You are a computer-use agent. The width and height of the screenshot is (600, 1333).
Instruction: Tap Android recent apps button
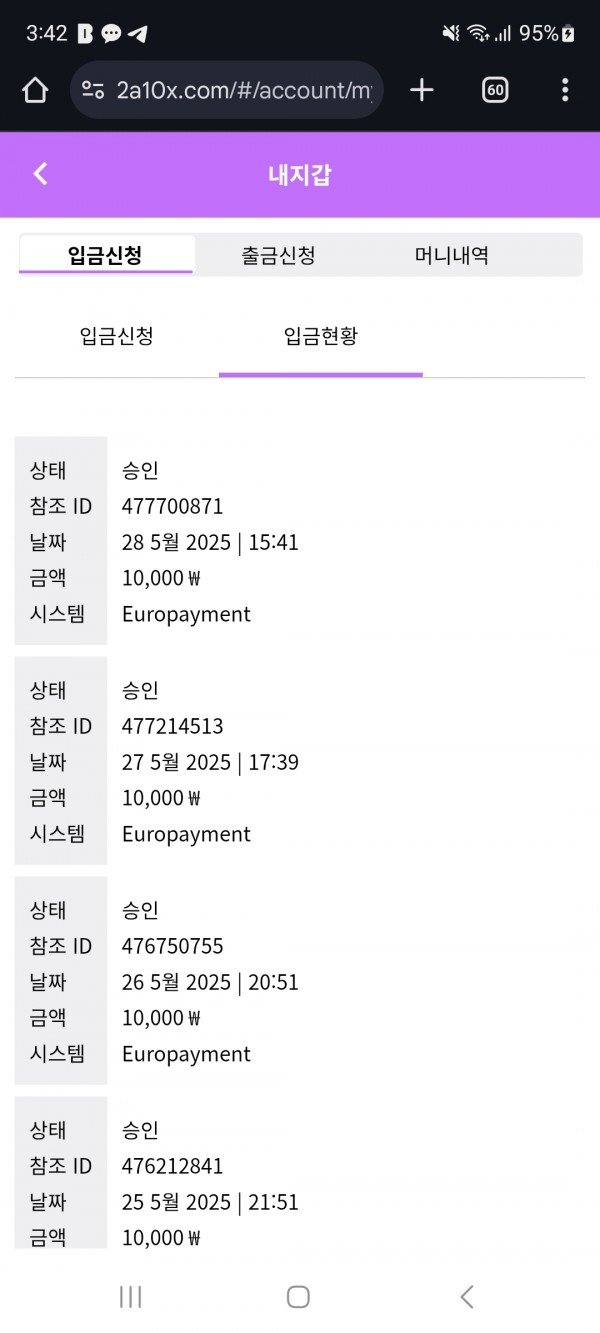[x=130, y=1297]
